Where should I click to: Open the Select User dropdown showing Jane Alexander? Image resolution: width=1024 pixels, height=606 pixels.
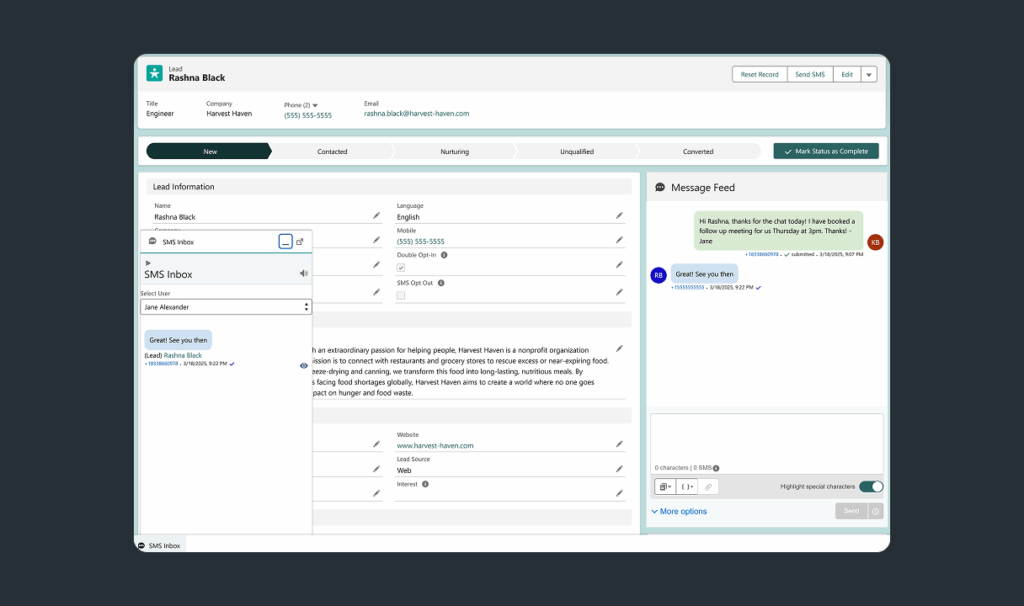pos(225,307)
